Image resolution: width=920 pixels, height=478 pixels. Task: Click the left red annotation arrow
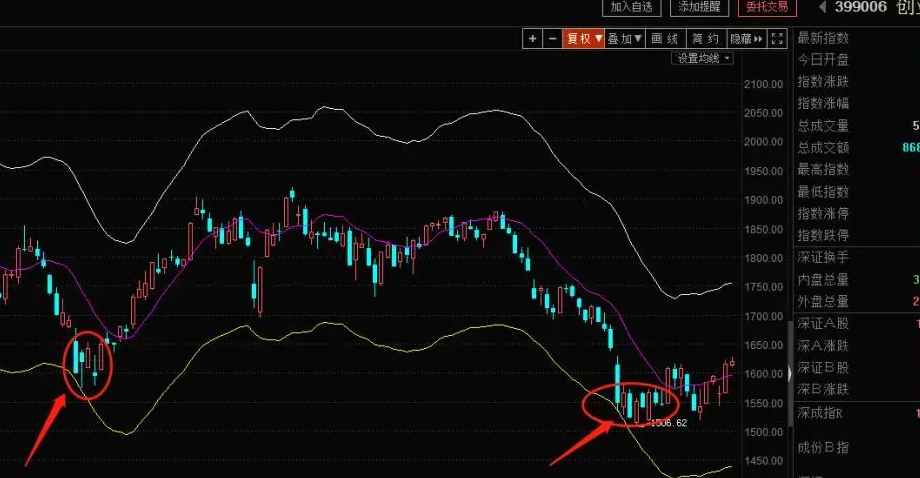(45, 430)
